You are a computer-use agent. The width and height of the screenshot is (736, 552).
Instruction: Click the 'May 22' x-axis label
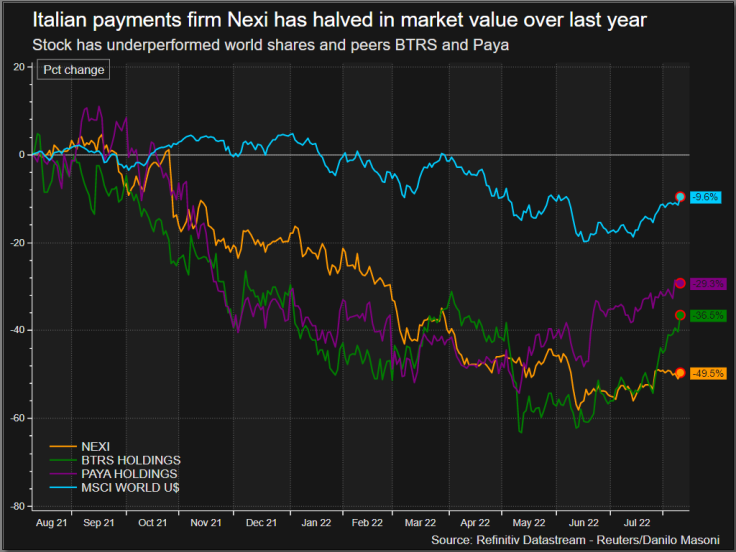pyautogui.click(x=529, y=522)
